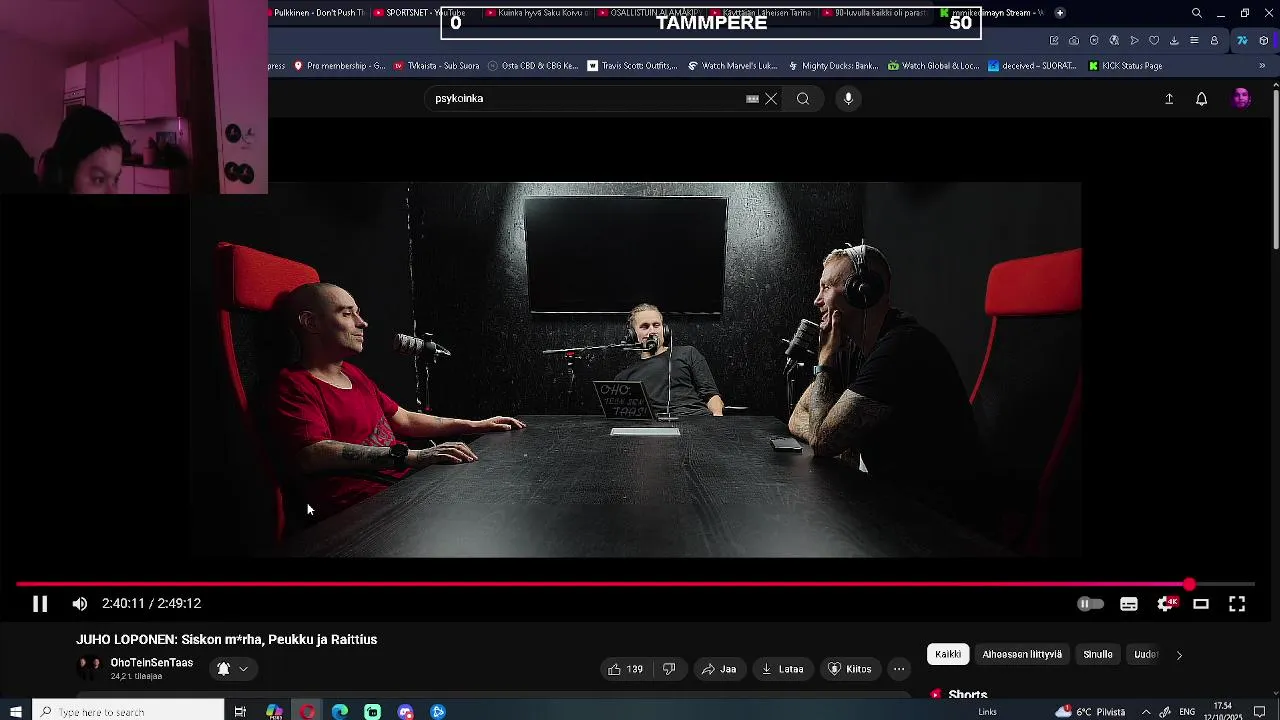Open YouTube create upload icon

tap(1169, 99)
